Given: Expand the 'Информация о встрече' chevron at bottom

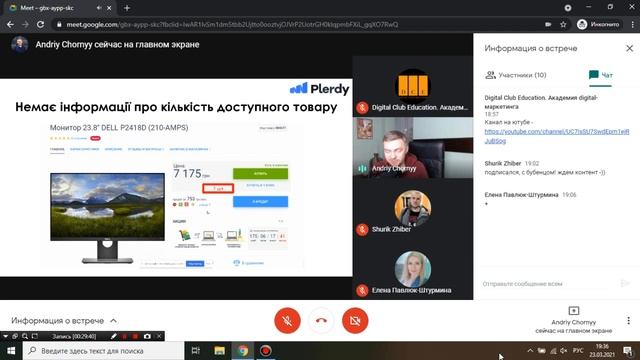Looking at the screenshot, I should click(x=113, y=320).
